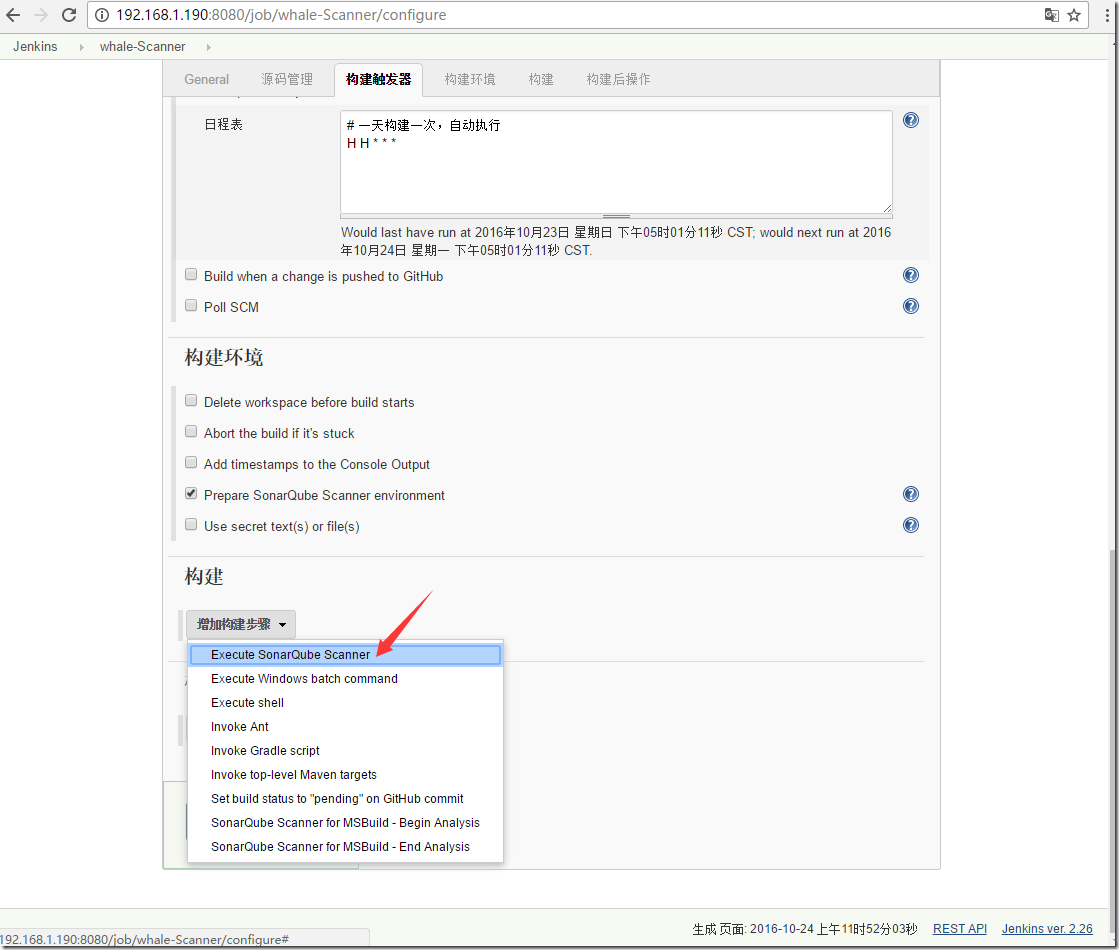Check Abort the build if it's stuck
Image resolution: width=1119 pixels, height=950 pixels.
[x=191, y=432]
